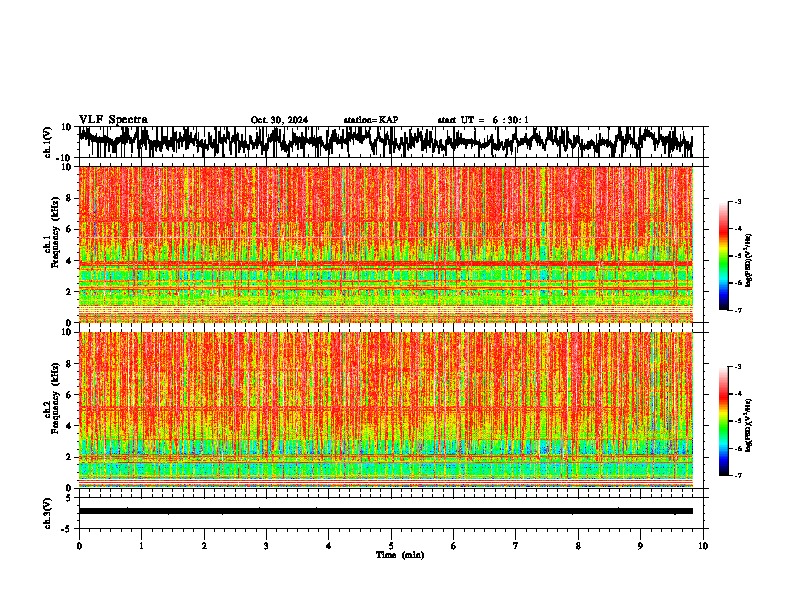Select the "Oct. 30, 2024" date label
Screen dimensions: 792x612
click(279, 120)
